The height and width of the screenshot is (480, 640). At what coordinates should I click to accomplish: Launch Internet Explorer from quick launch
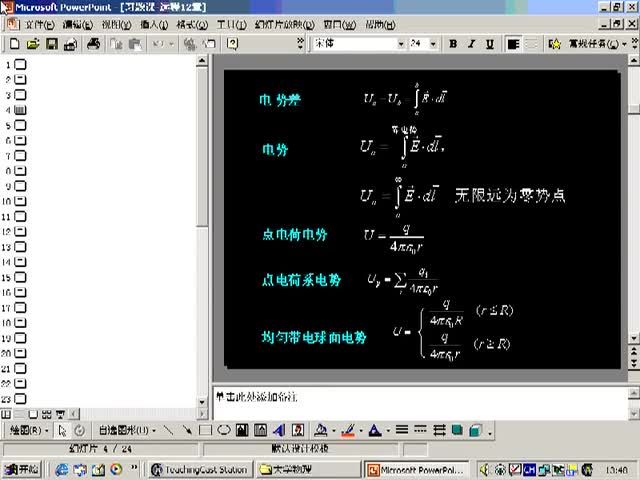[61, 470]
